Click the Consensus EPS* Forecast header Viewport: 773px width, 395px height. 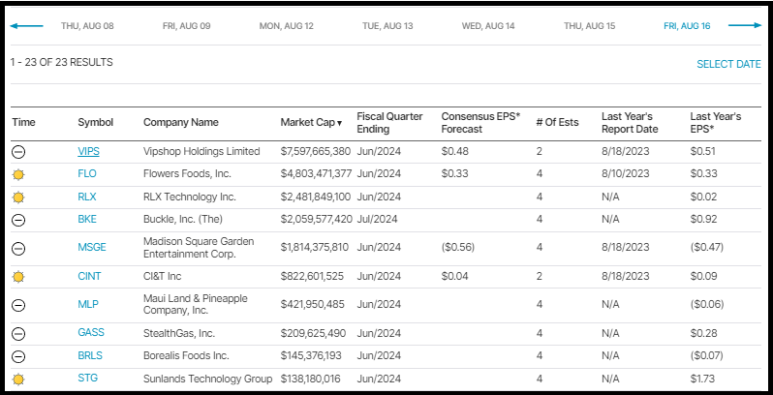[481, 123]
